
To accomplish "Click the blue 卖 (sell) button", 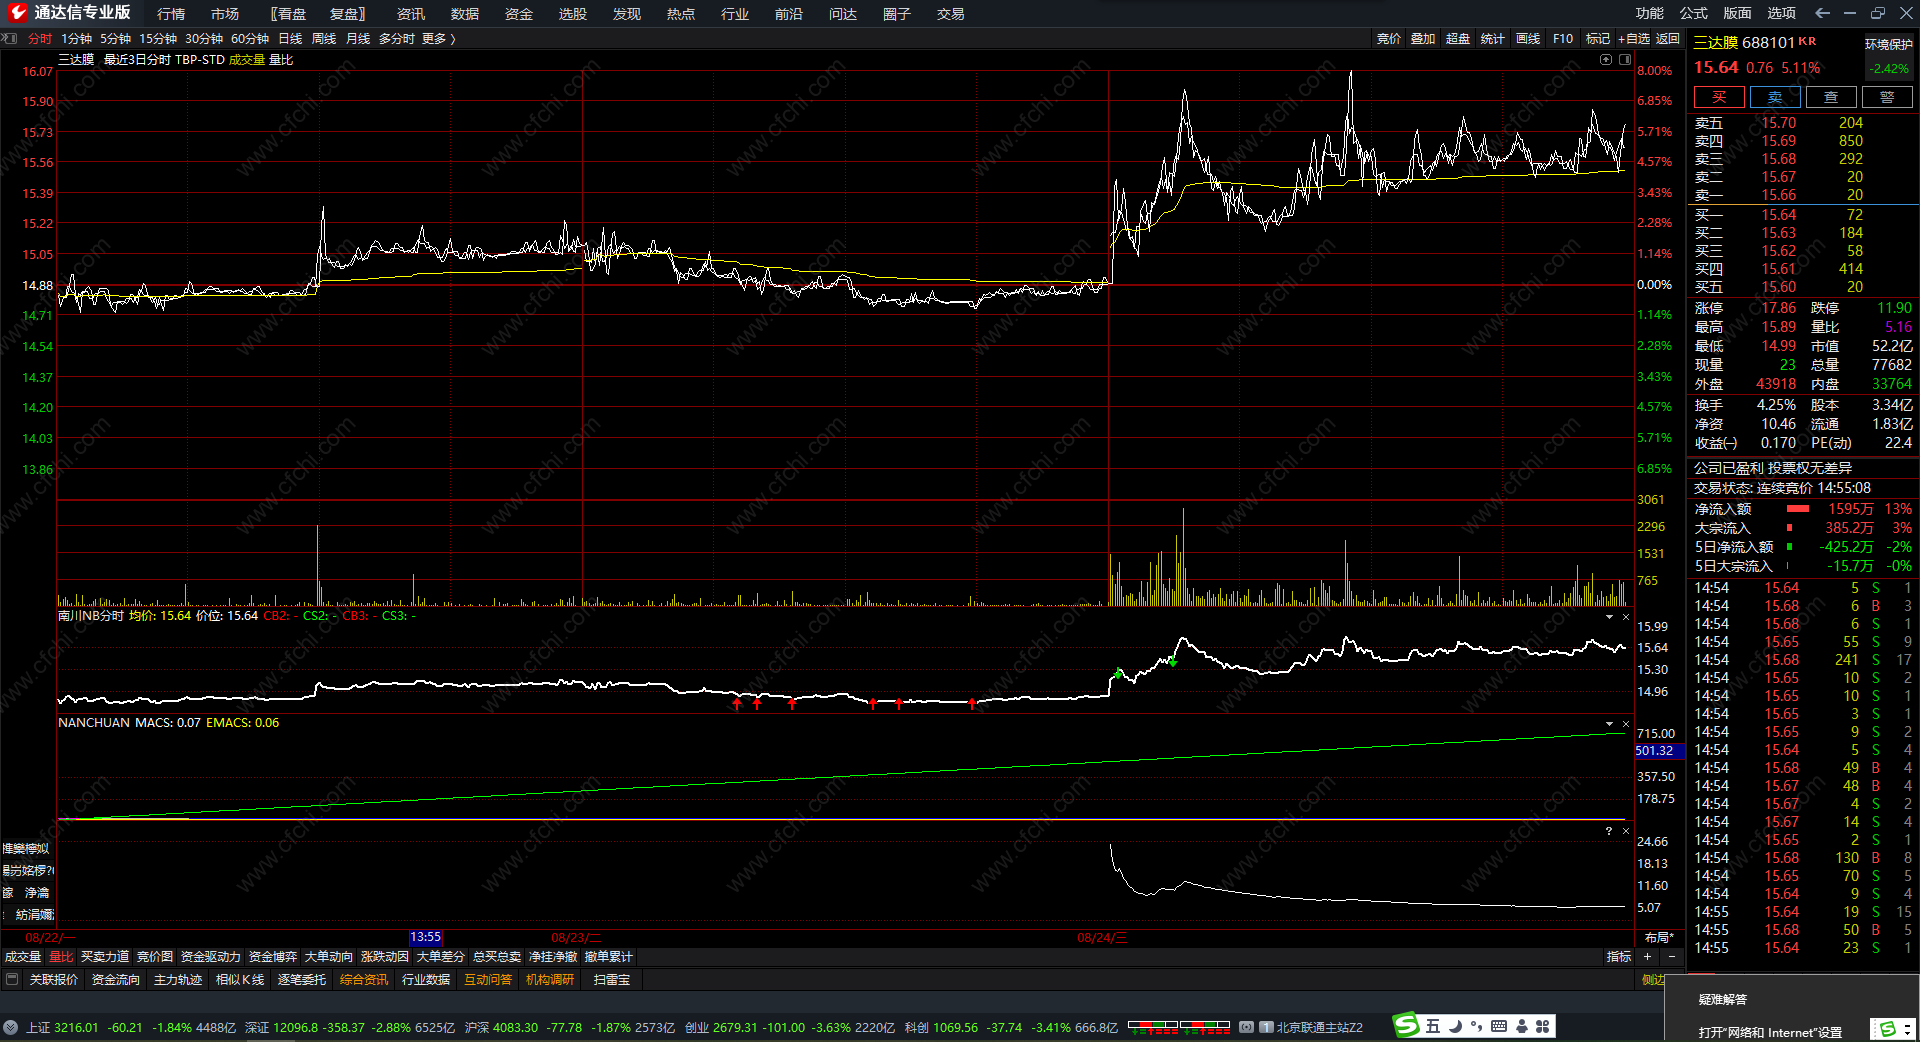I will [x=1774, y=97].
